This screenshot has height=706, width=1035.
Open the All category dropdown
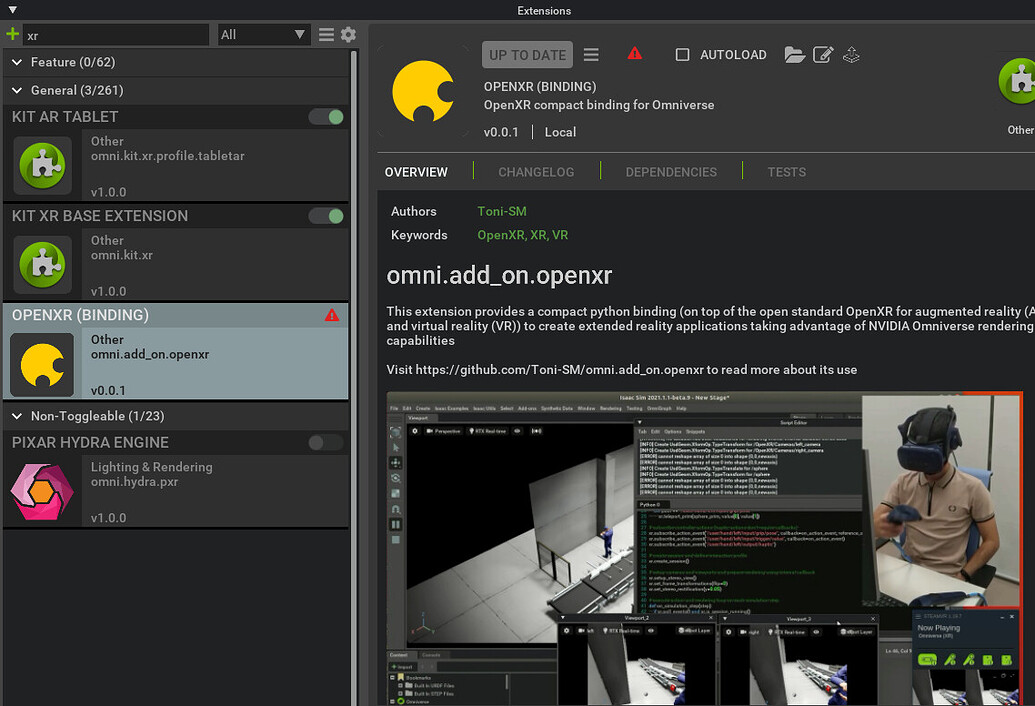pos(262,33)
